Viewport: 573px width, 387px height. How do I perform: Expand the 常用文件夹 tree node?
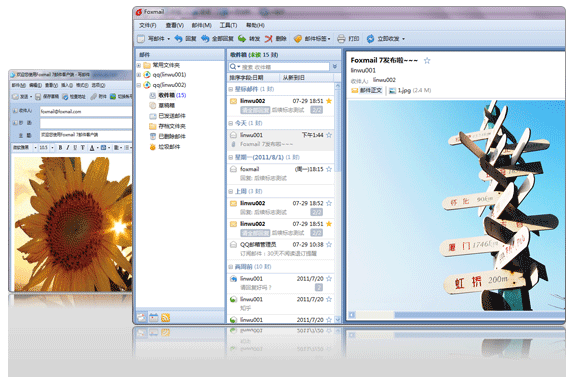pos(139,65)
